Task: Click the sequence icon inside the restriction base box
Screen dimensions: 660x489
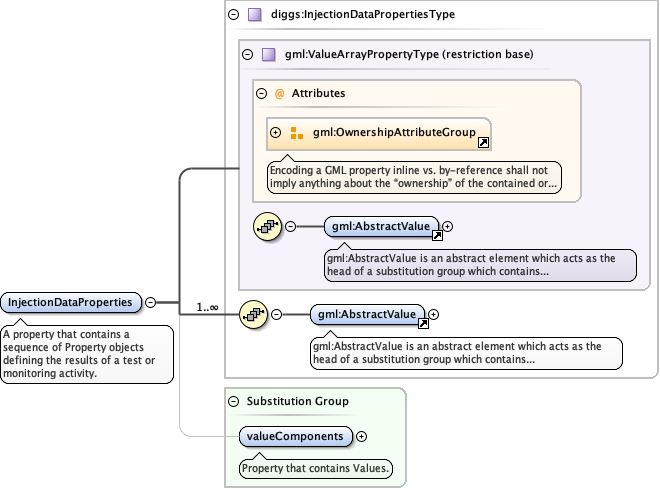Action: pos(267,227)
